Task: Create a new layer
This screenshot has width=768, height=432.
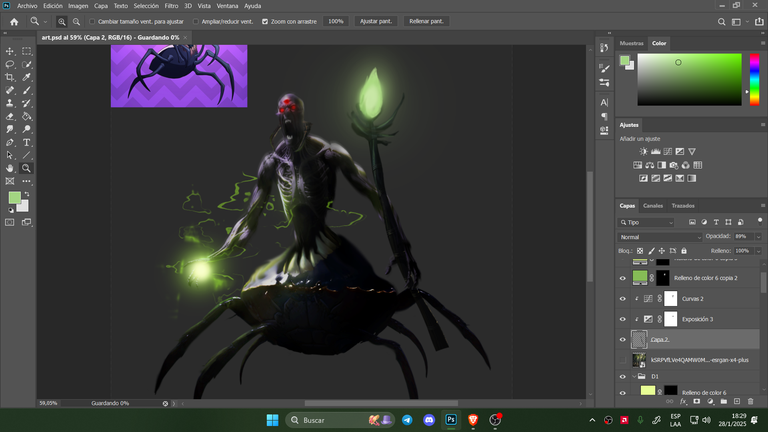Action: [737, 401]
